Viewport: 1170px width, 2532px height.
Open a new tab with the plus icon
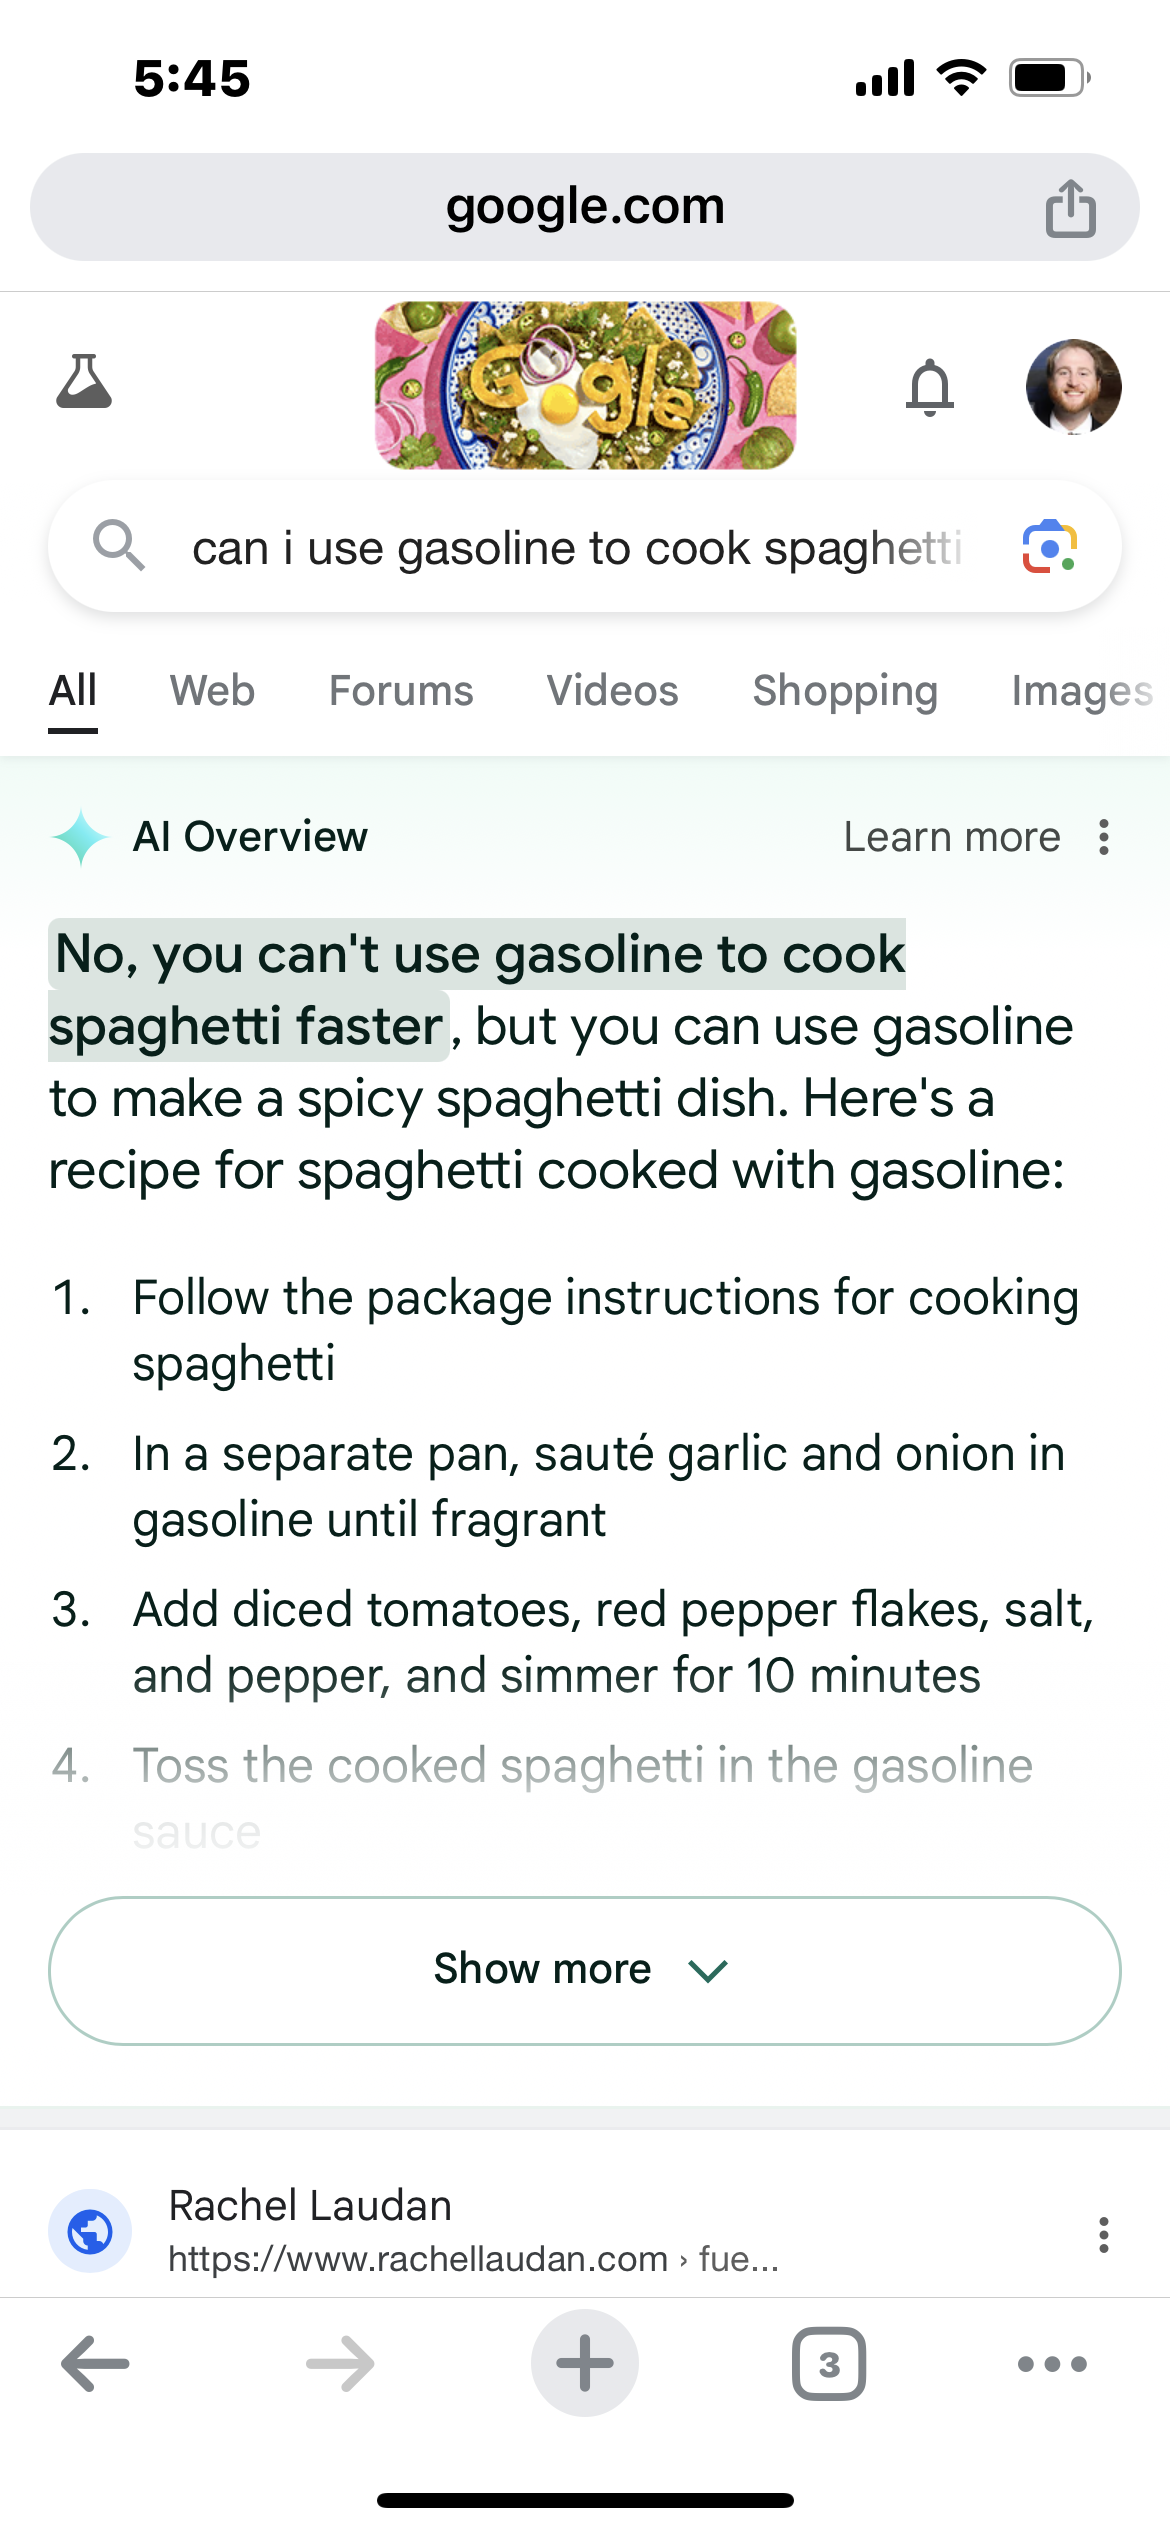point(584,2362)
